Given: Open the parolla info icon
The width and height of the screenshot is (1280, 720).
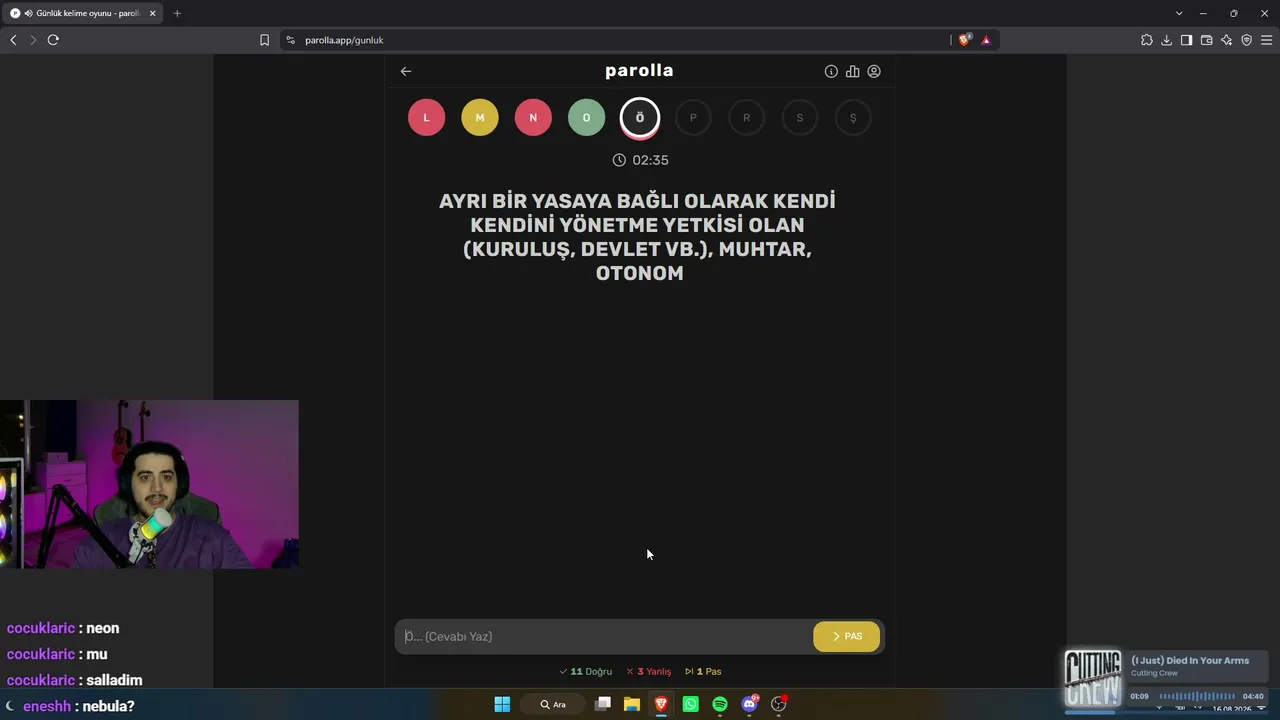Looking at the screenshot, I should (x=831, y=71).
